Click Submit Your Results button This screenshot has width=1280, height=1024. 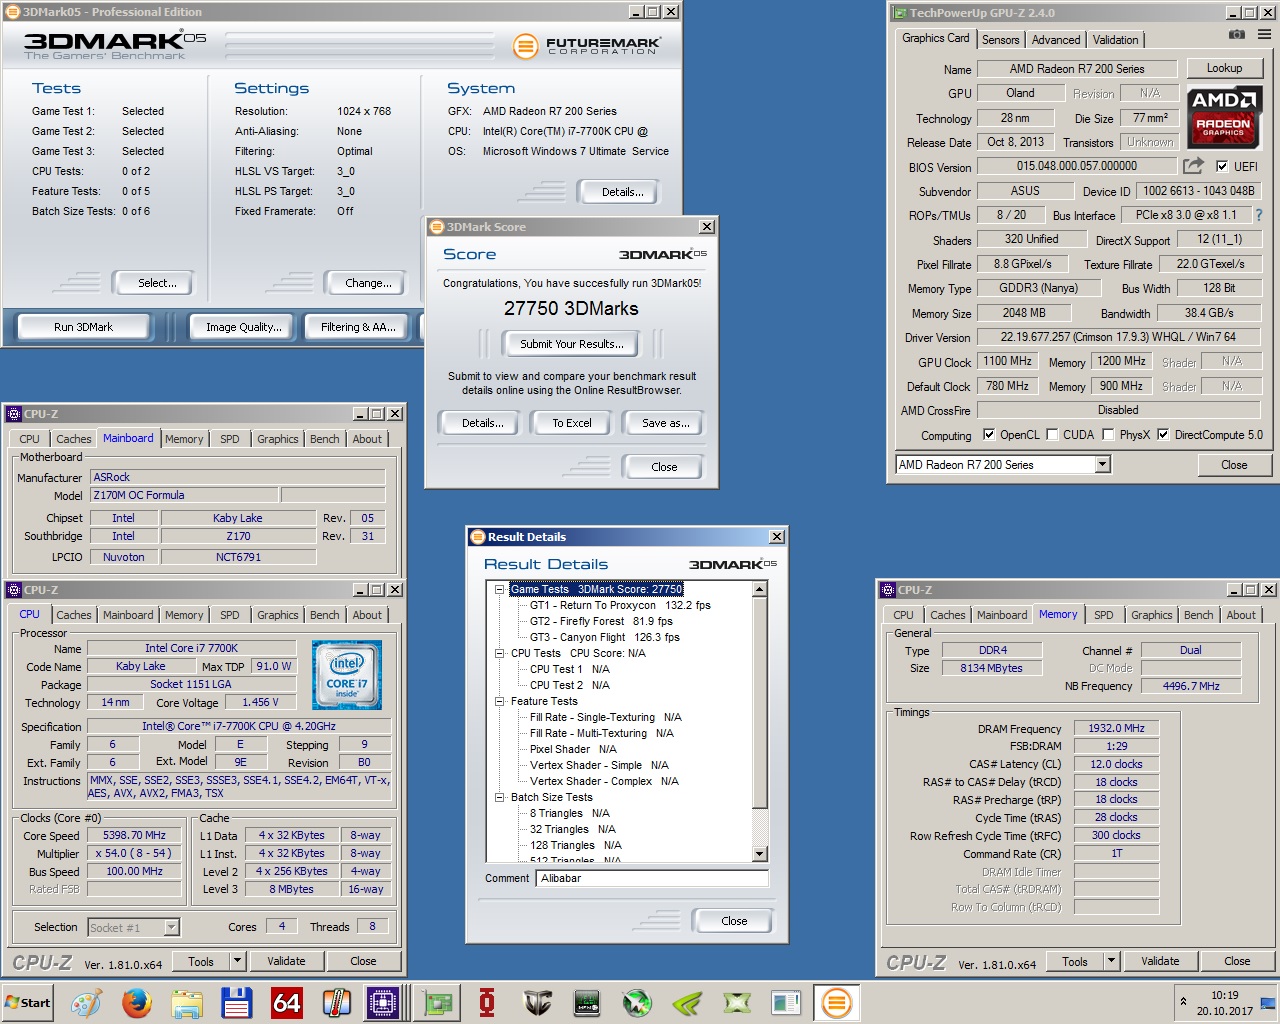tap(571, 344)
